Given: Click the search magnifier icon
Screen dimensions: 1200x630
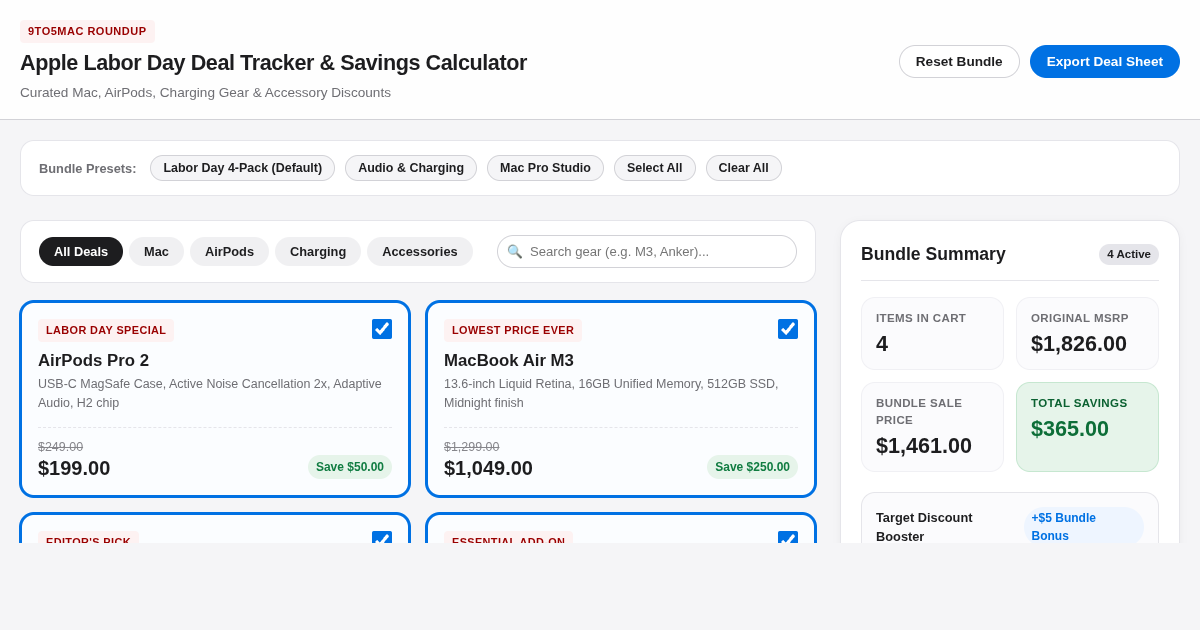Looking at the screenshot, I should [515, 251].
